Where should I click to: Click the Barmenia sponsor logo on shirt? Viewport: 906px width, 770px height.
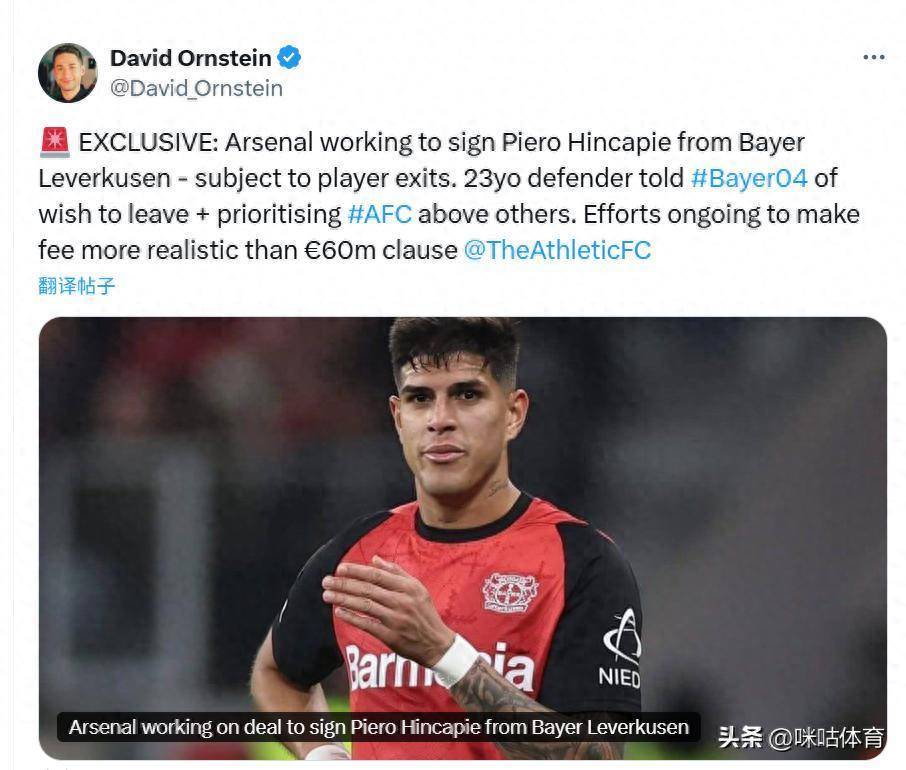[439, 668]
